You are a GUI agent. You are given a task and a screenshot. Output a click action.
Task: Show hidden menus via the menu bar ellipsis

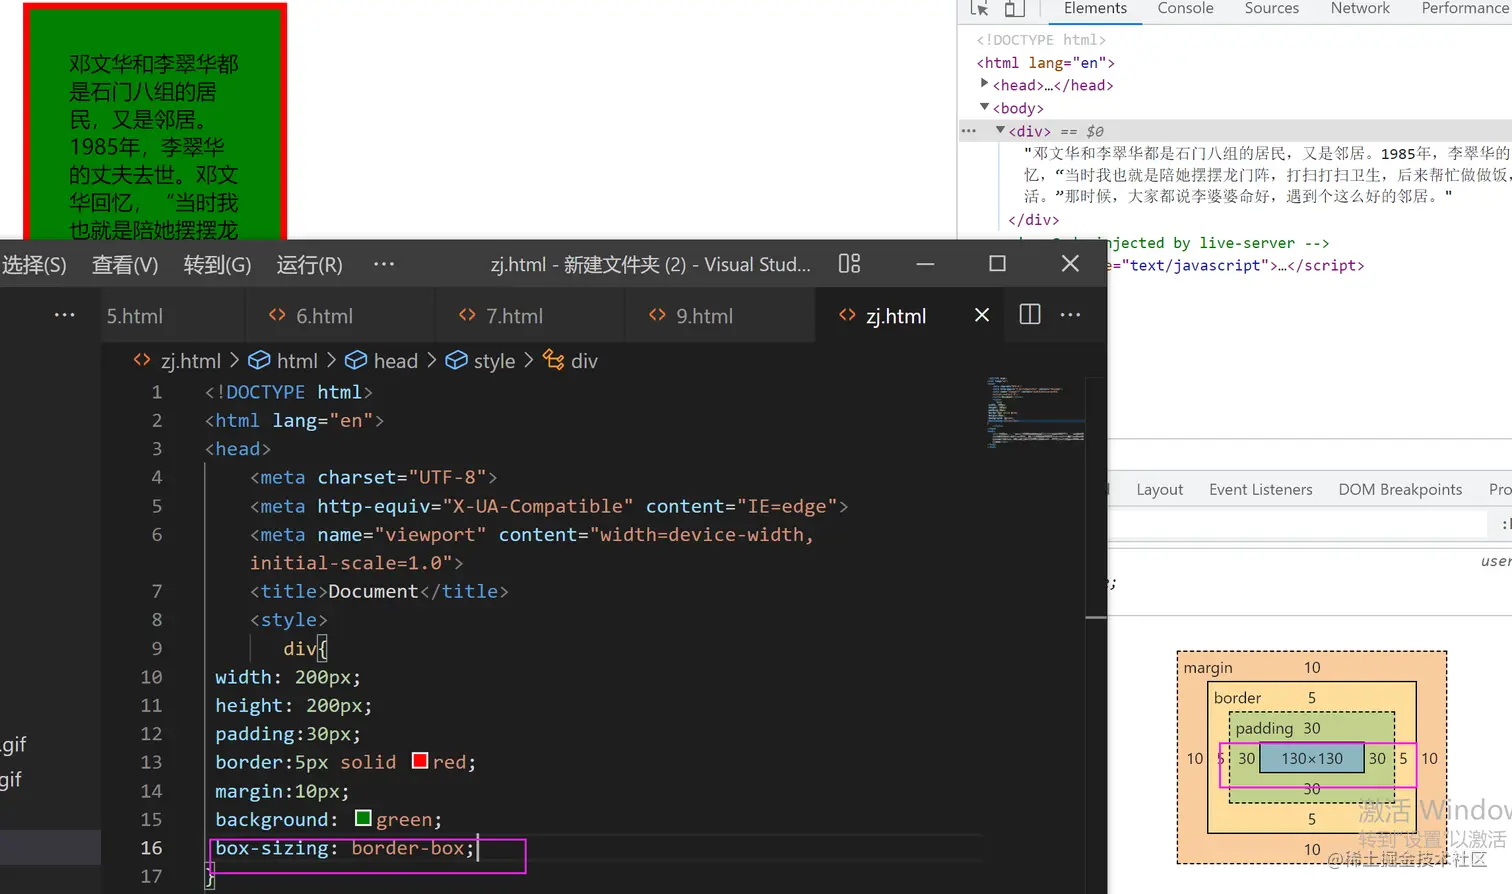click(x=384, y=265)
